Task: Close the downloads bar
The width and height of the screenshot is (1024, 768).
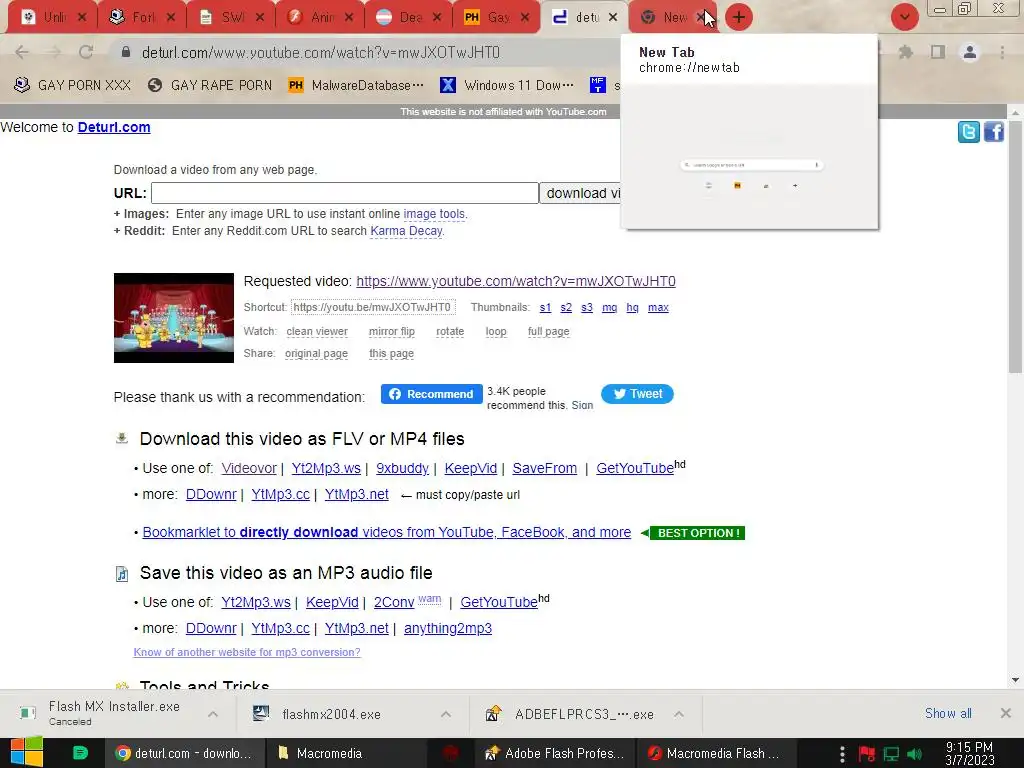Action: [1006, 713]
